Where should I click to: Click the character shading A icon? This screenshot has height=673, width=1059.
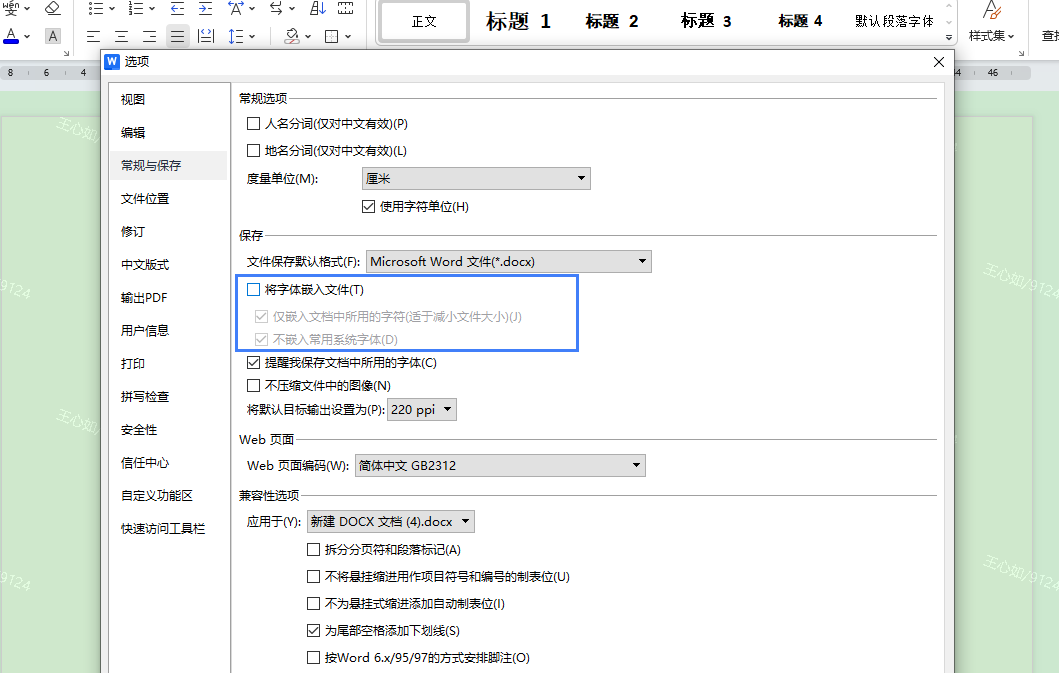[53, 37]
